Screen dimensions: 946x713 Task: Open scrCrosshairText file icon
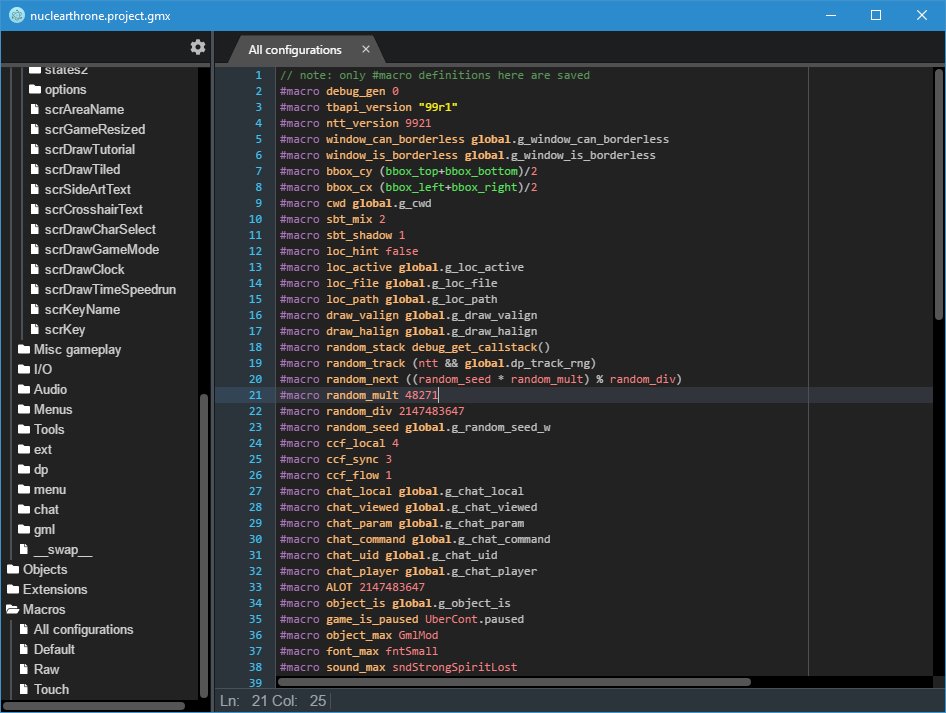tap(35, 209)
